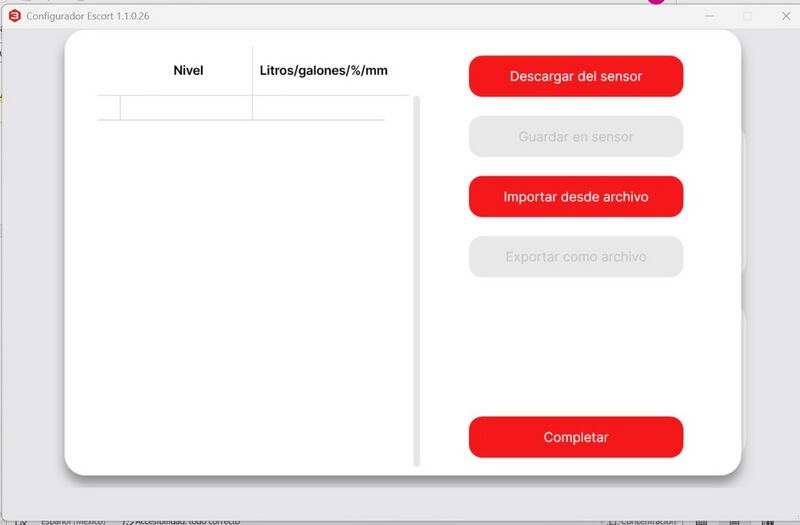The height and width of the screenshot is (525, 800).
Task: Click the empty Litros/galones table cell
Action: [318, 108]
